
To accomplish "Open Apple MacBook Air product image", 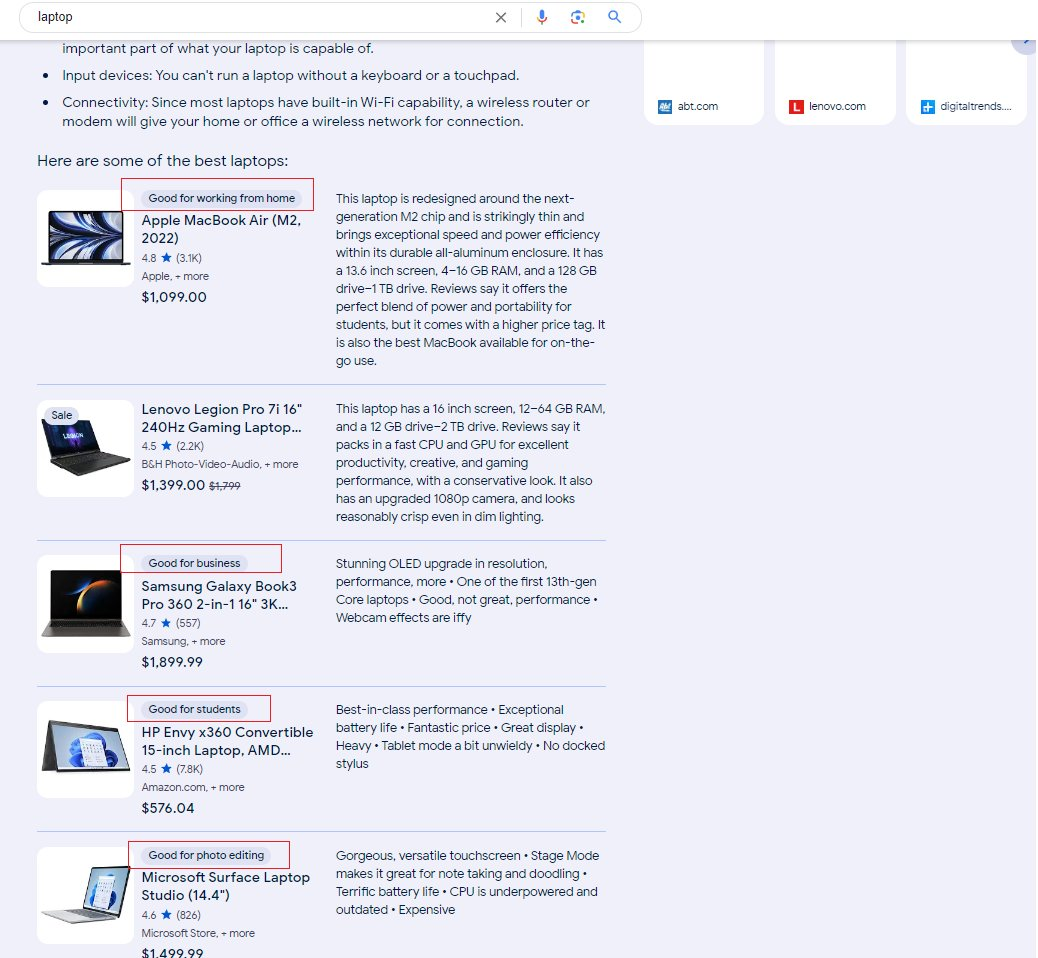I will (85, 239).
